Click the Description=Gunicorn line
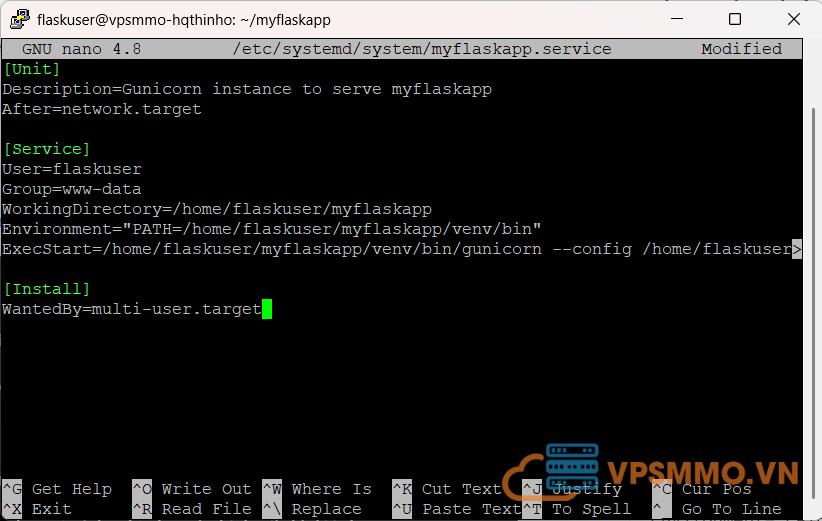Screen dimensions: 822x521 tap(247, 89)
